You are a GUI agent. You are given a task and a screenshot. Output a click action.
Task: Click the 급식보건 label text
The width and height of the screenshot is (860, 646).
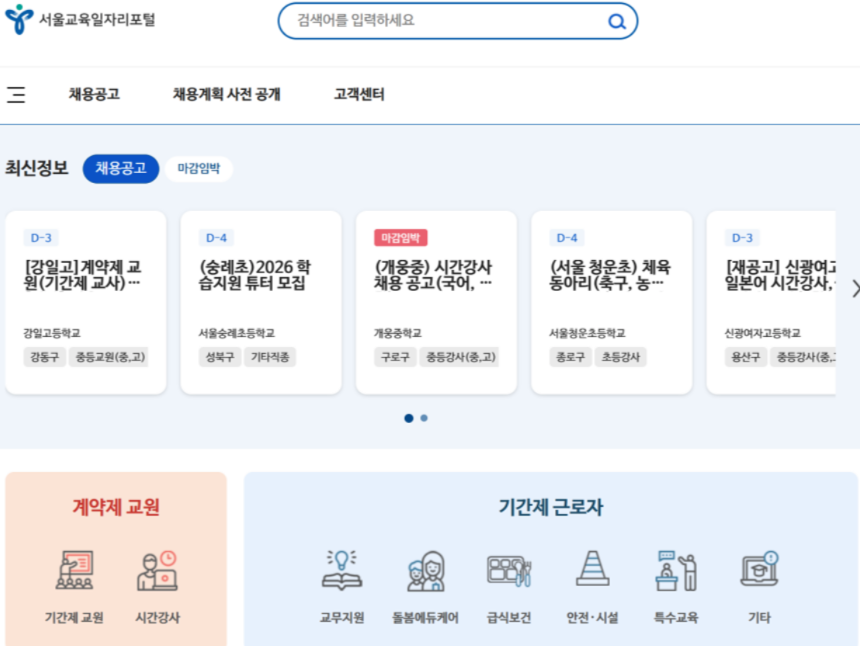pos(509,617)
